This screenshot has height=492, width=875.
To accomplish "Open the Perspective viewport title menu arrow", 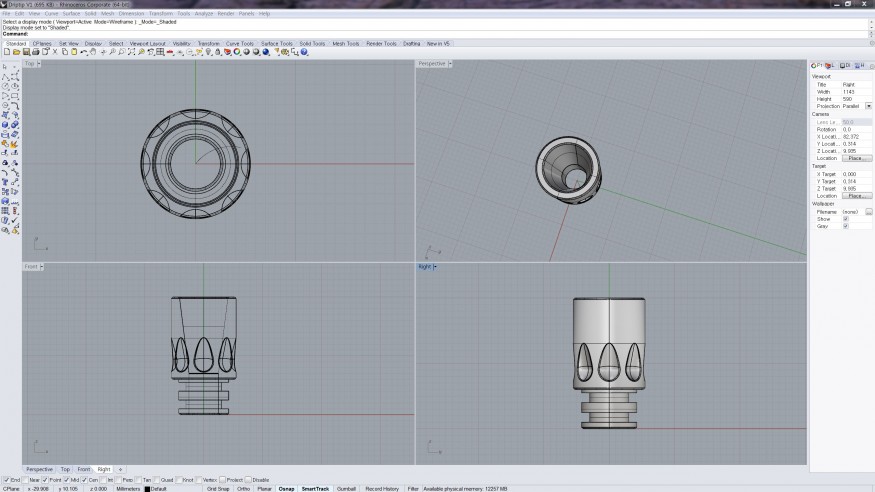I will click(450, 64).
